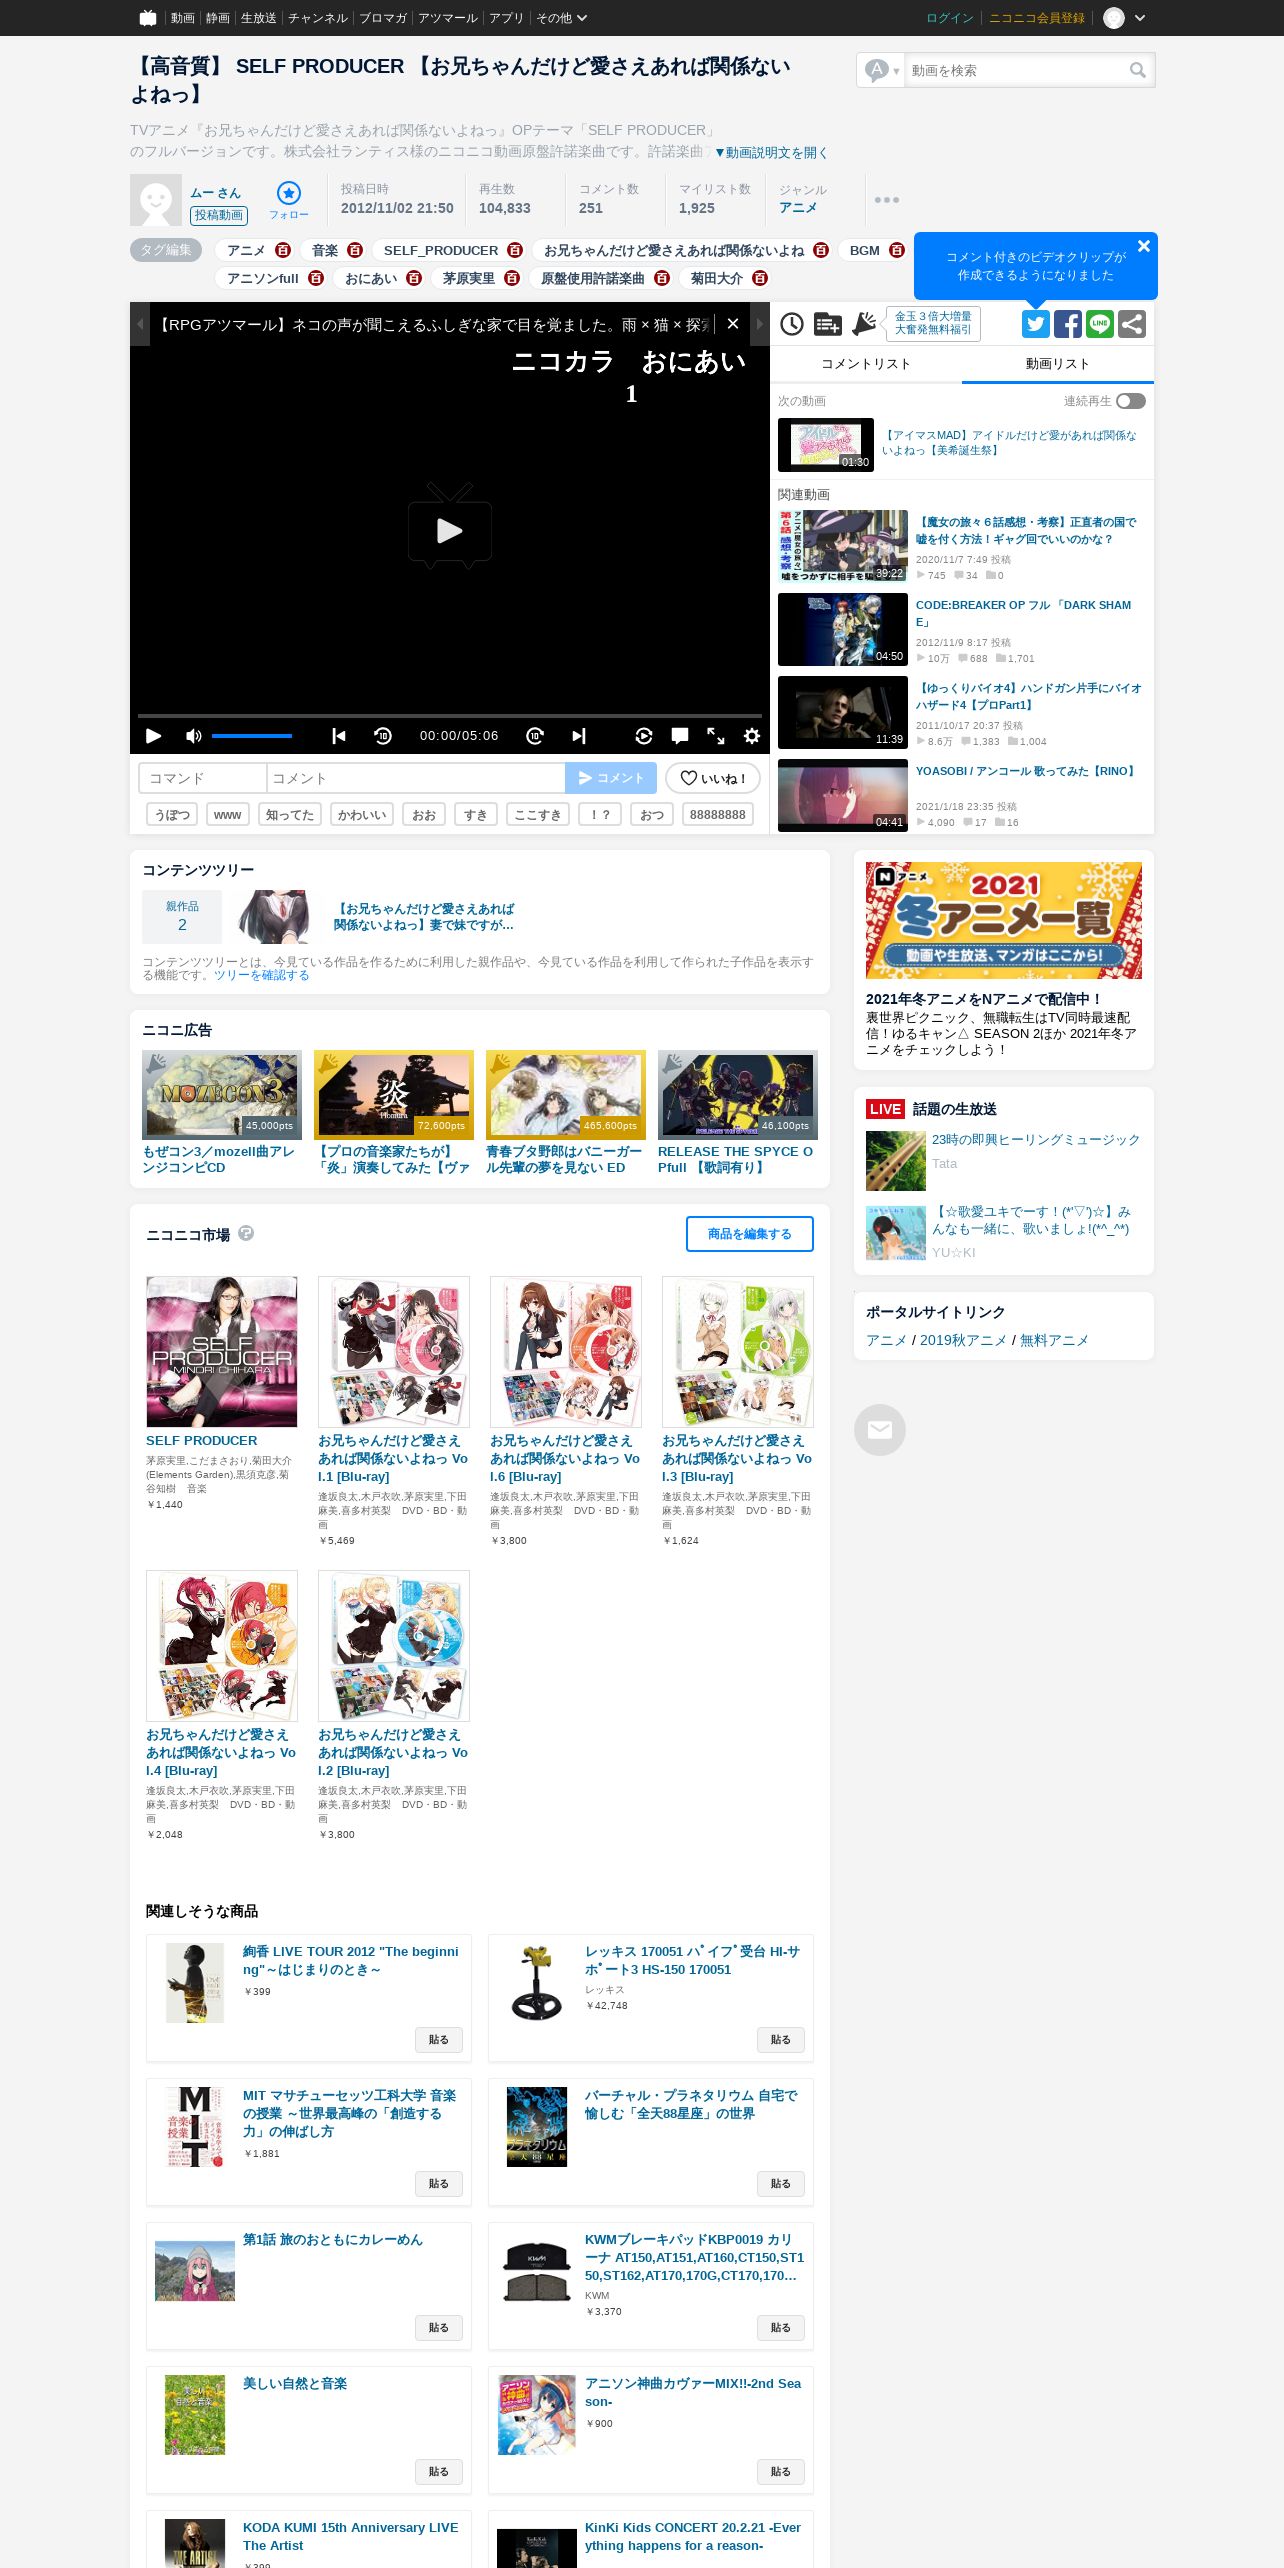Open the 生放送 menu item in top bar

pos(258,18)
